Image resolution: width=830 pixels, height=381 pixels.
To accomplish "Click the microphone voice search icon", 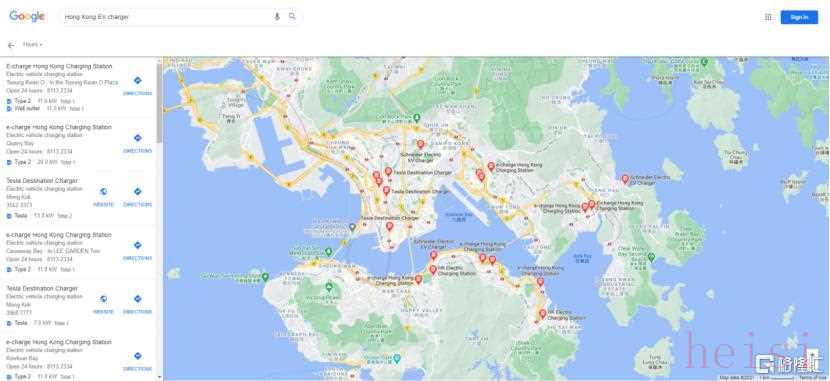I will click(277, 17).
